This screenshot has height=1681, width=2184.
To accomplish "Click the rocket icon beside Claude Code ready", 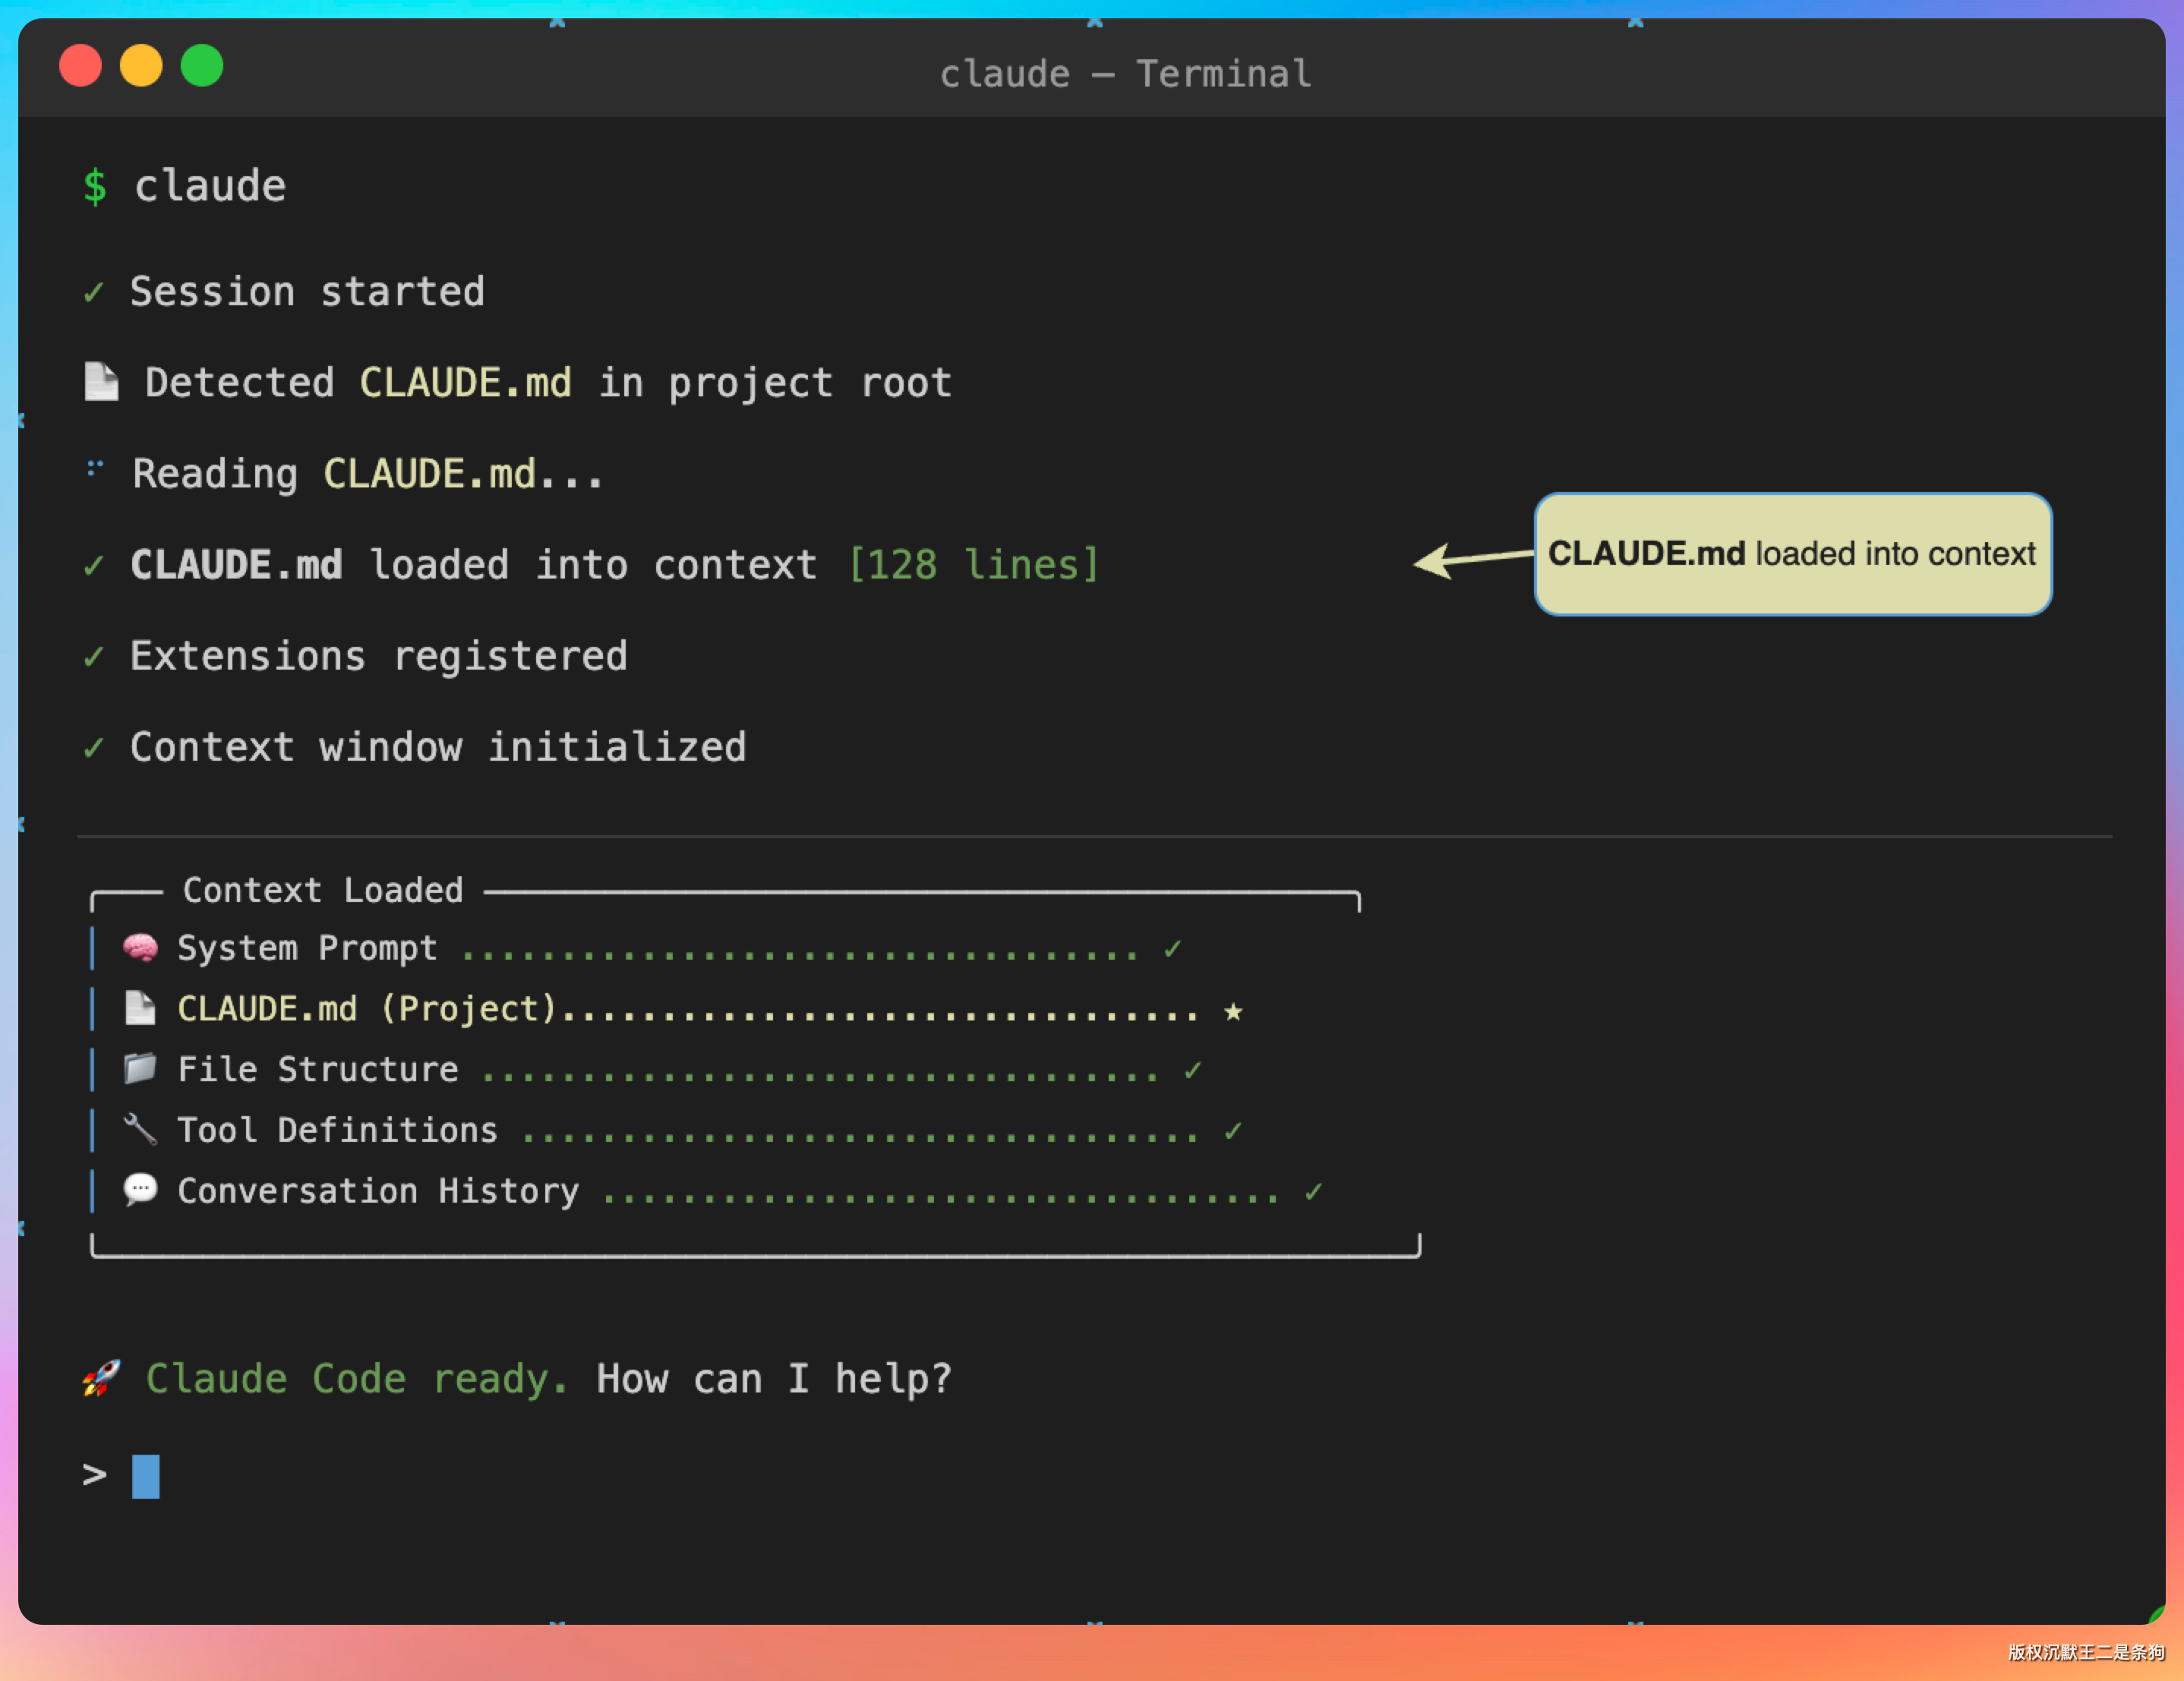I will pyautogui.click(x=102, y=1377).
